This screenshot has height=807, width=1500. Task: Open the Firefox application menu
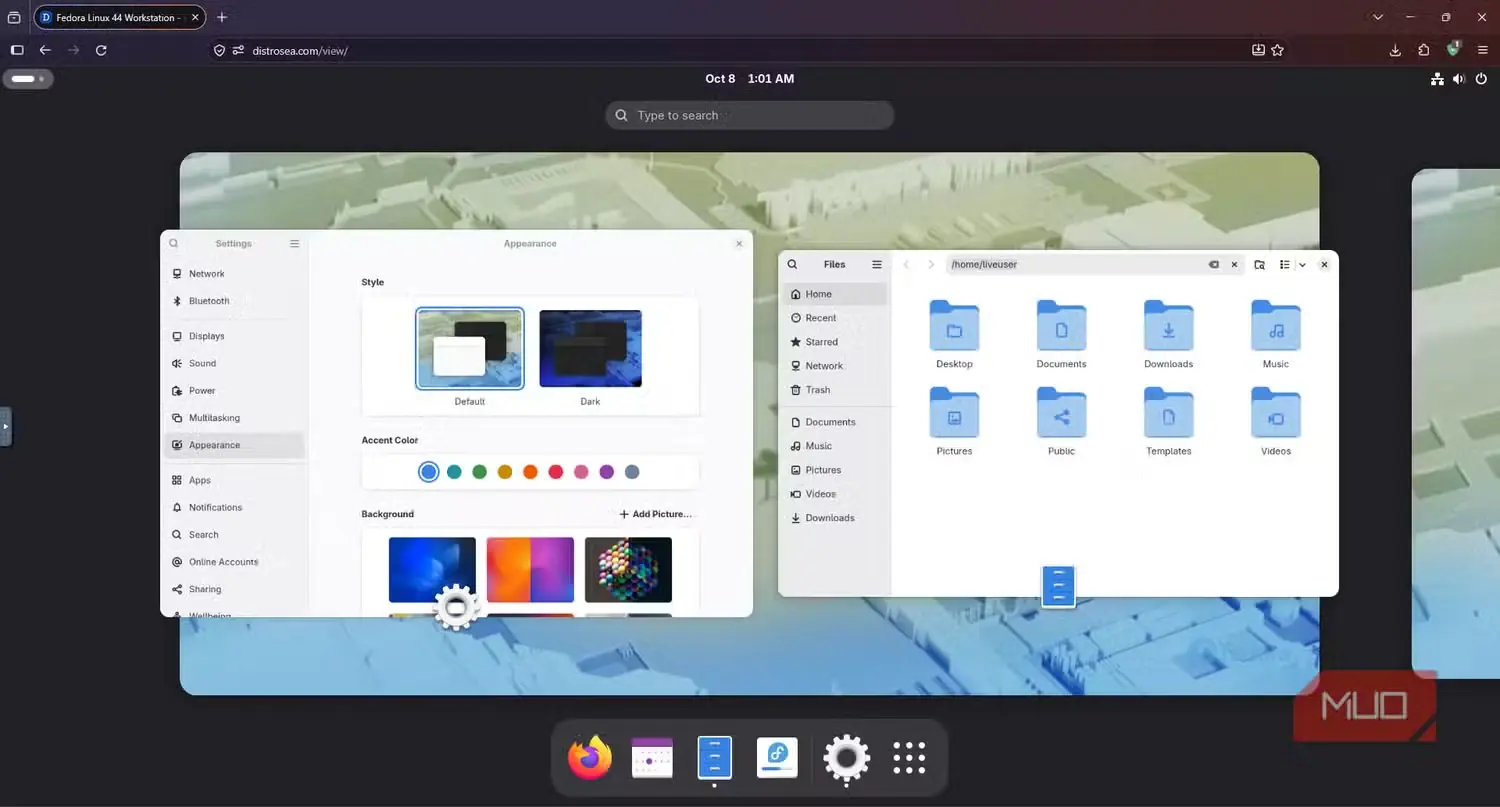click(x=1482, y=50)
